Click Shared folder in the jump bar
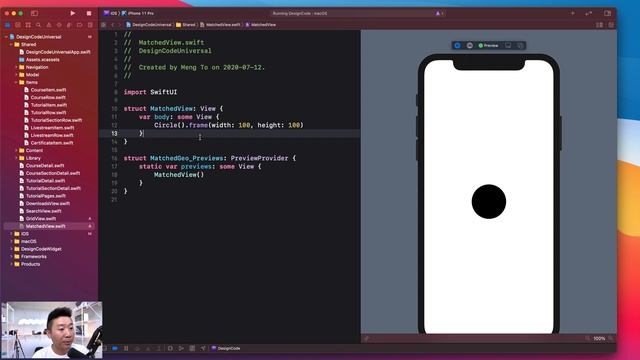 (186, 25)
